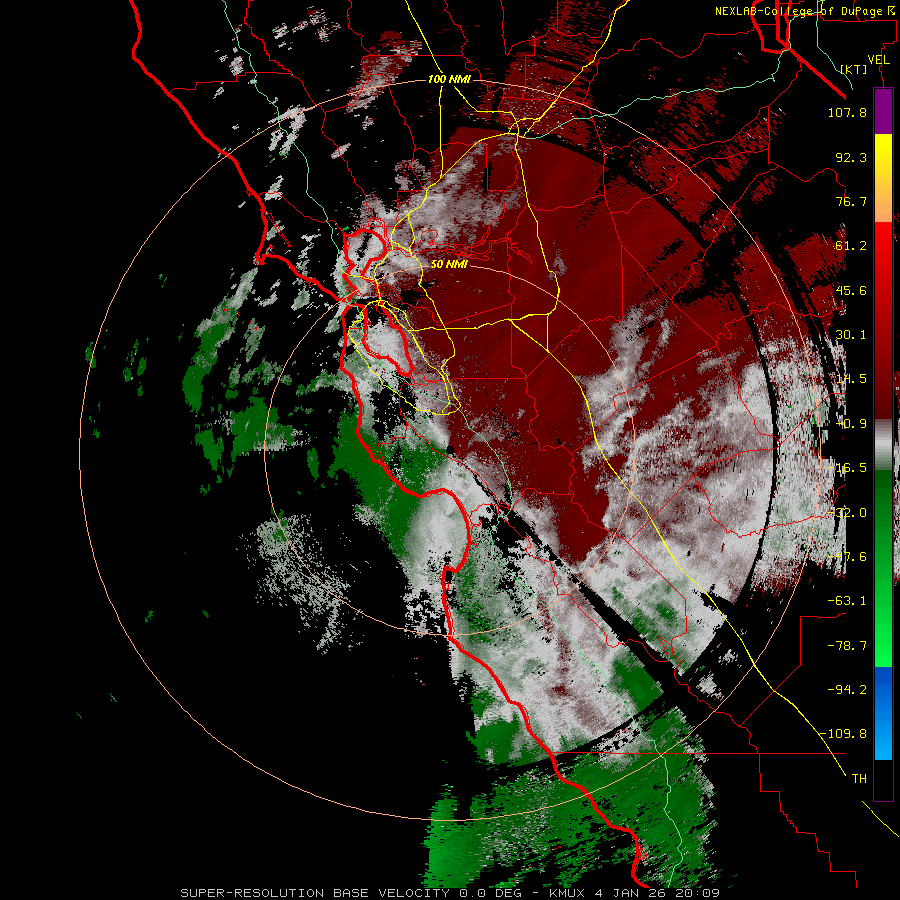Click the 45.6 velocity scale value

click(x=851, y=290)
